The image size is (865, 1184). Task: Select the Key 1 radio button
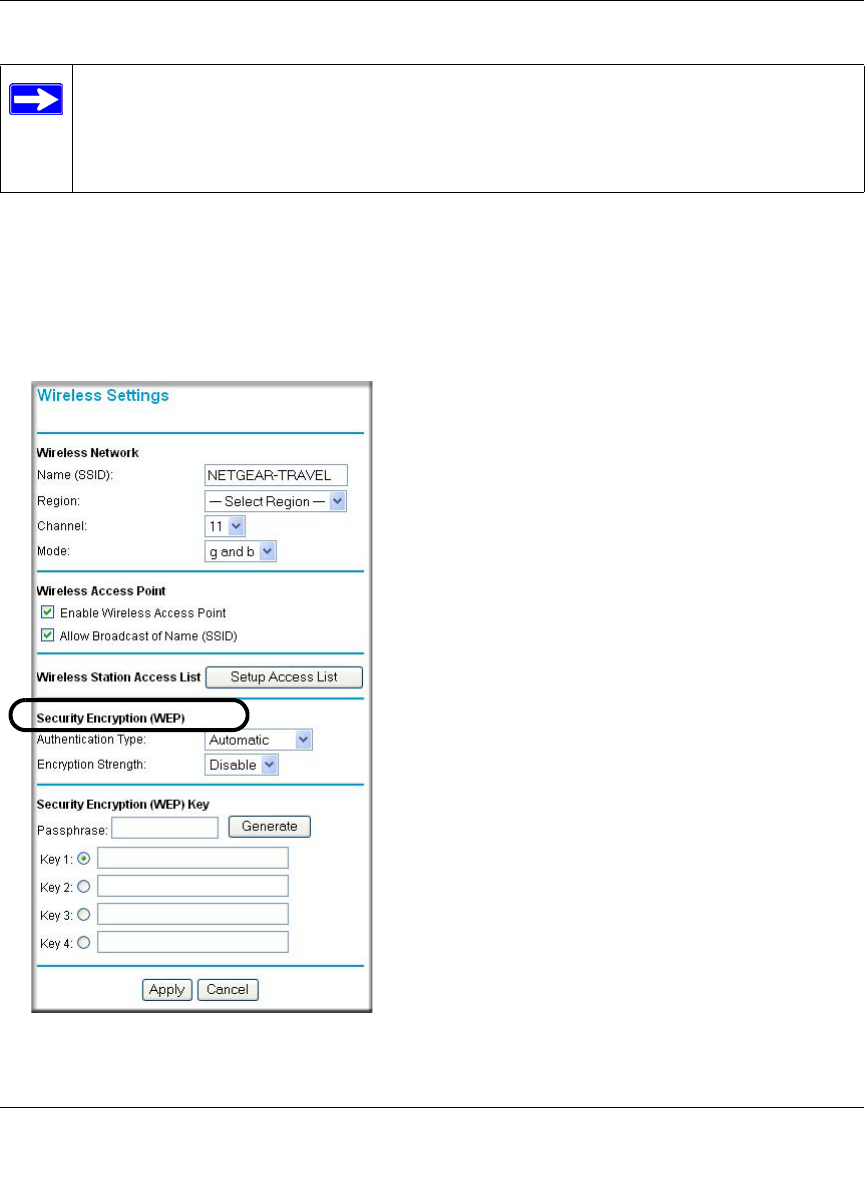point(84,859)
